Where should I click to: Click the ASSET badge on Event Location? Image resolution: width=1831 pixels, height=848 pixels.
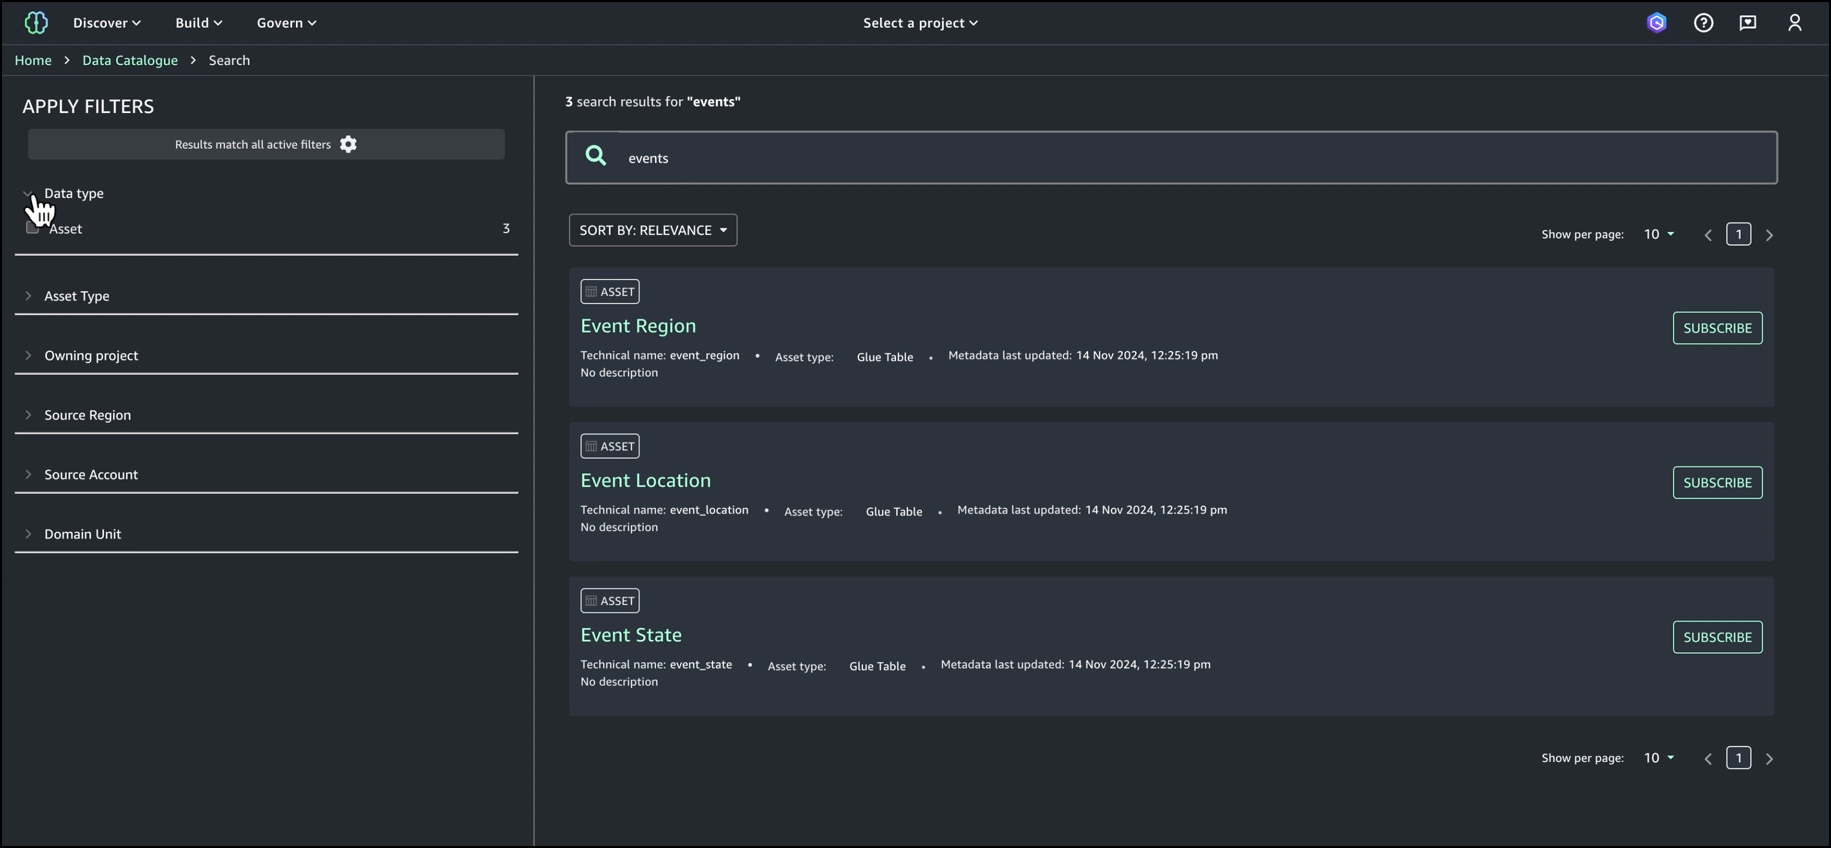click(x=610, y=446)
